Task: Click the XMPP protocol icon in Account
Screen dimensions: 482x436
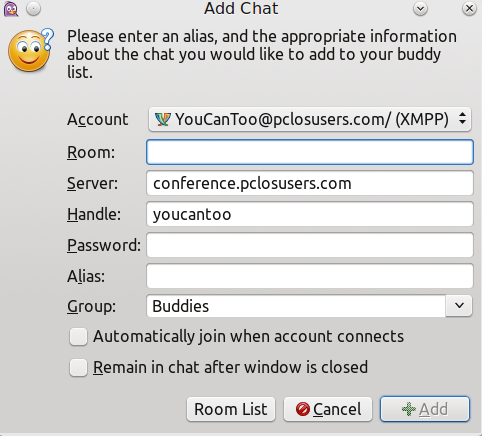Action: 163,119
